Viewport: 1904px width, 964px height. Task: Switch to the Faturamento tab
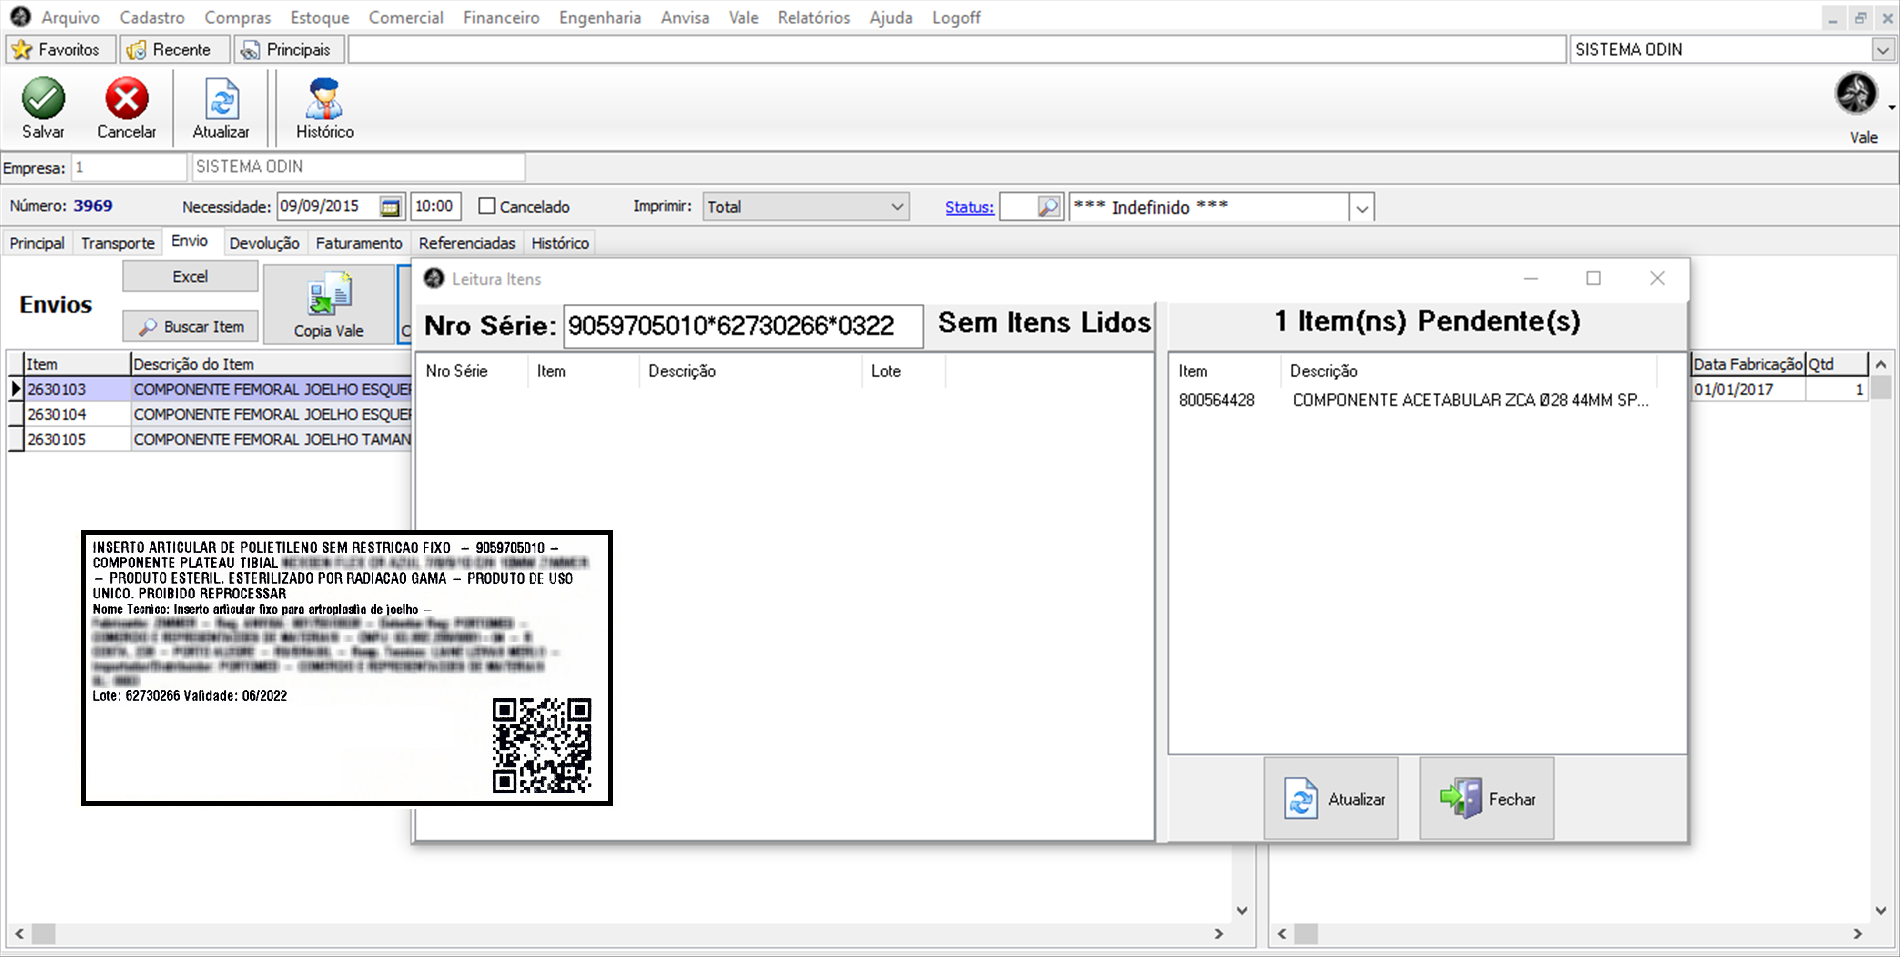(359, 243)
